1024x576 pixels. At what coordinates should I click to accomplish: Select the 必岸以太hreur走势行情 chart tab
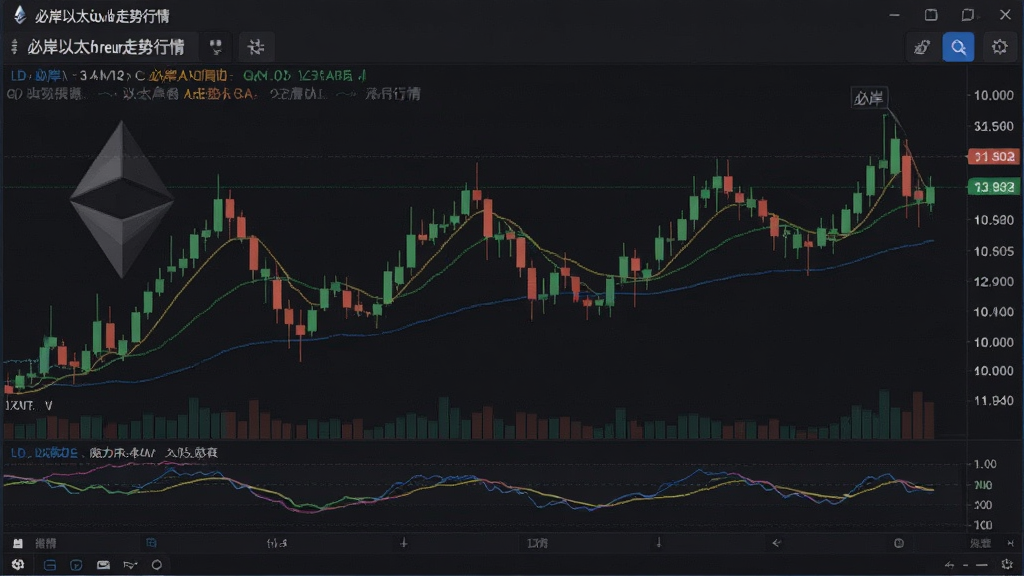(106, 47)
